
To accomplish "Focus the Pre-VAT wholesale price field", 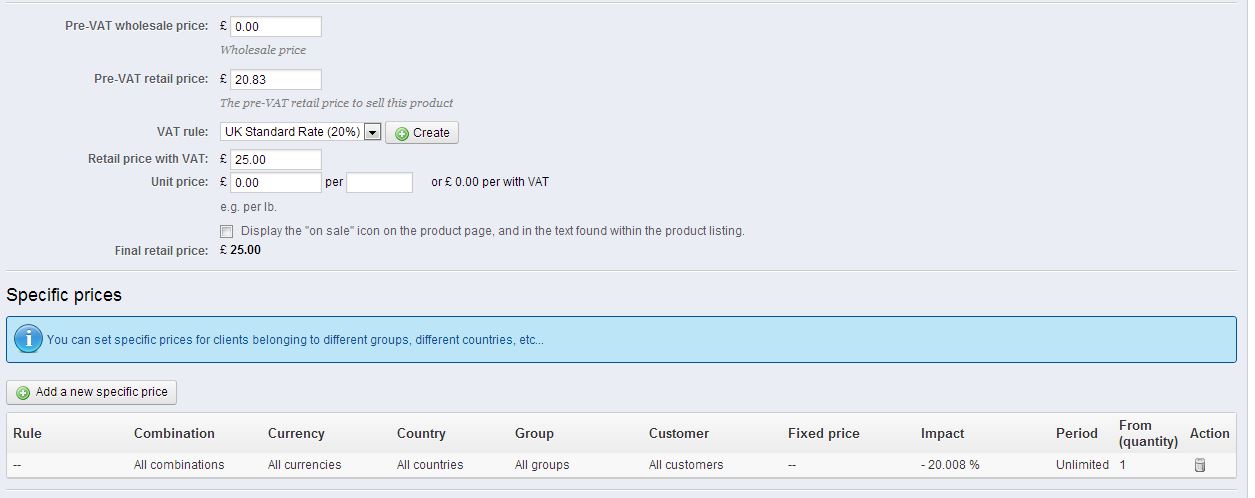I will coord(275,27).
